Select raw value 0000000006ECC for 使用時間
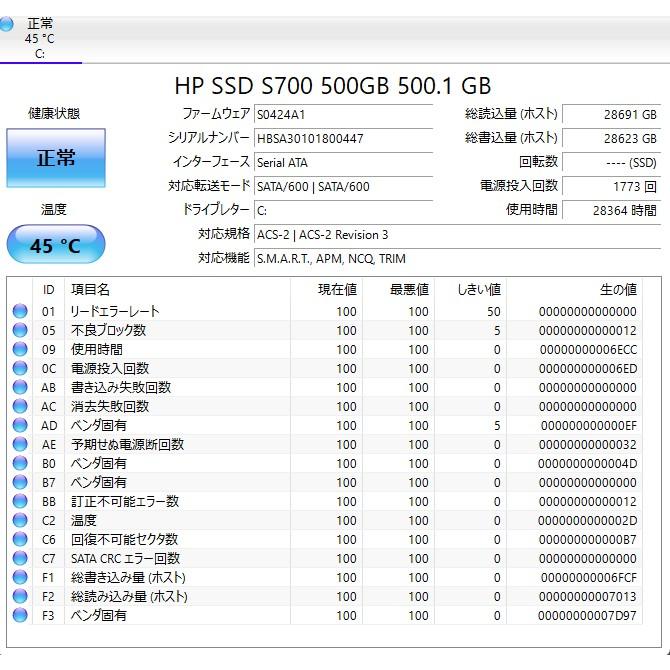 (x=588, y=350)
